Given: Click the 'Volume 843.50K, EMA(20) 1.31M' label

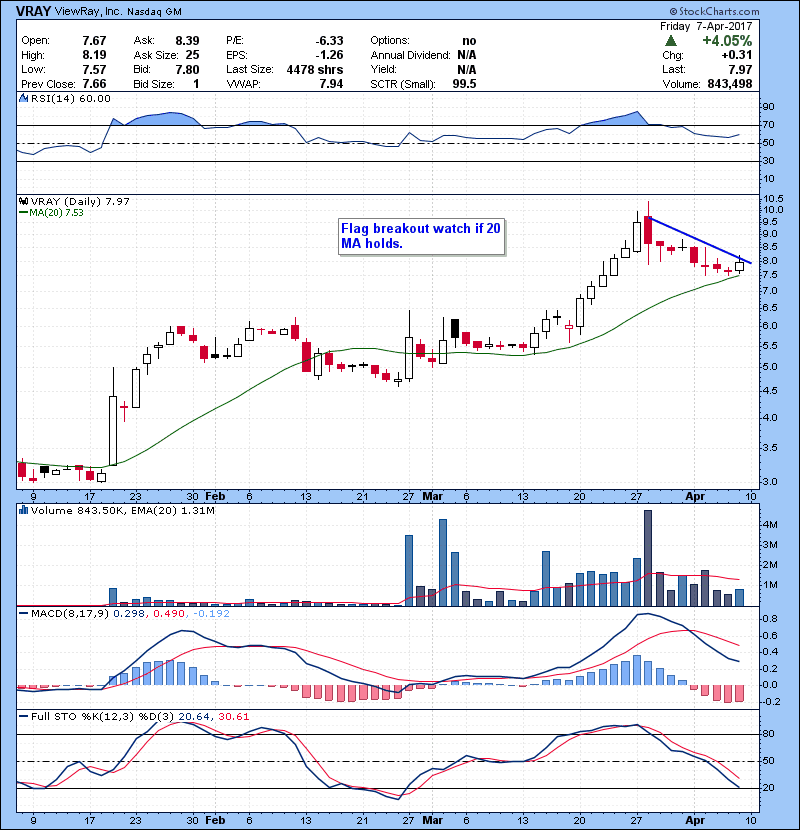Looking at the screenshot, I should (123, 510).
